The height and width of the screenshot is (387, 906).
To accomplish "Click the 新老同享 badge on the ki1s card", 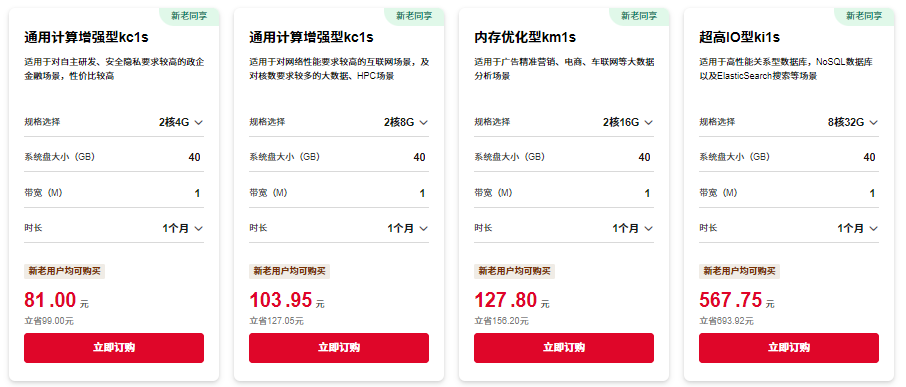I will [x=864, y=16].
